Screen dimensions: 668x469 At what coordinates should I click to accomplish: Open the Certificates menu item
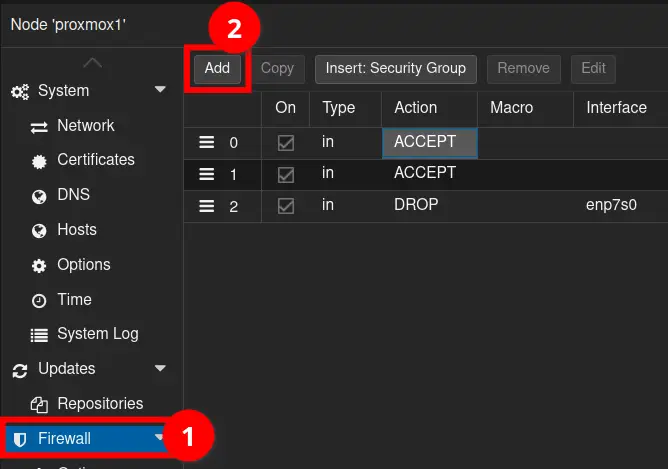tap(92, 160)
